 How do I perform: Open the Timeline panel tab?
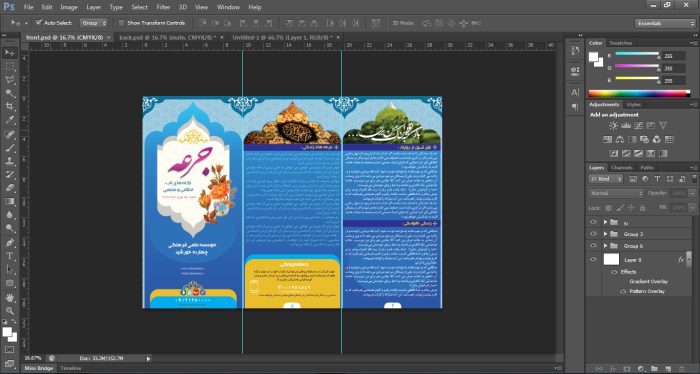point(71,368)
